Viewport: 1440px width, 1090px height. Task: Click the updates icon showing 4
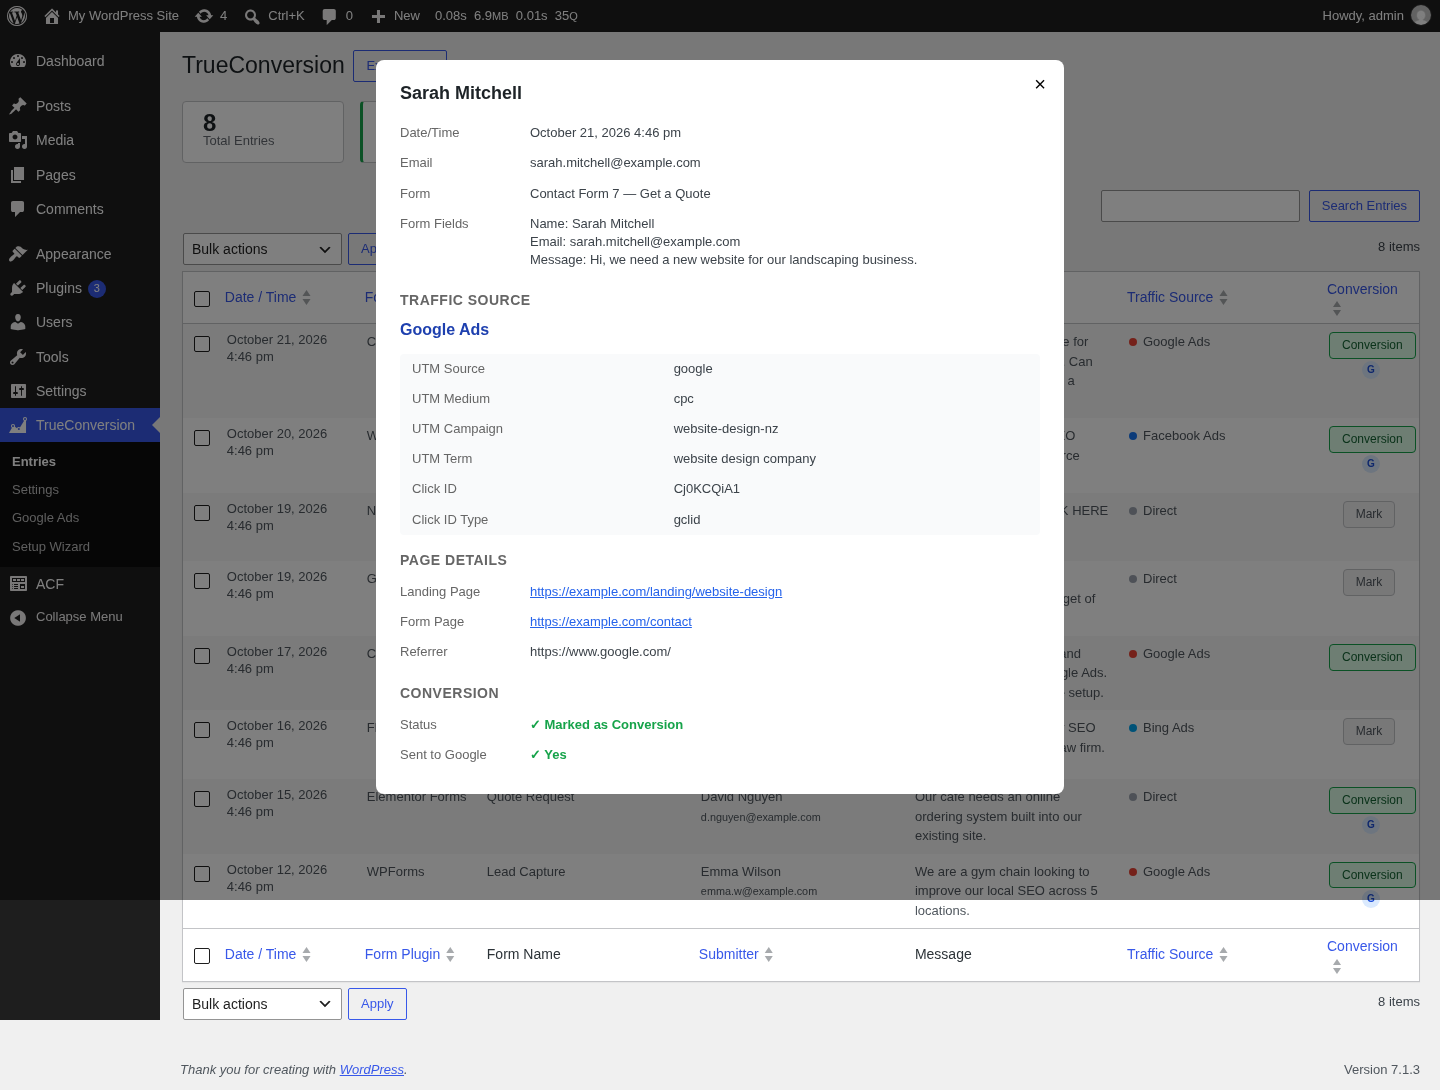click(211, 16)
